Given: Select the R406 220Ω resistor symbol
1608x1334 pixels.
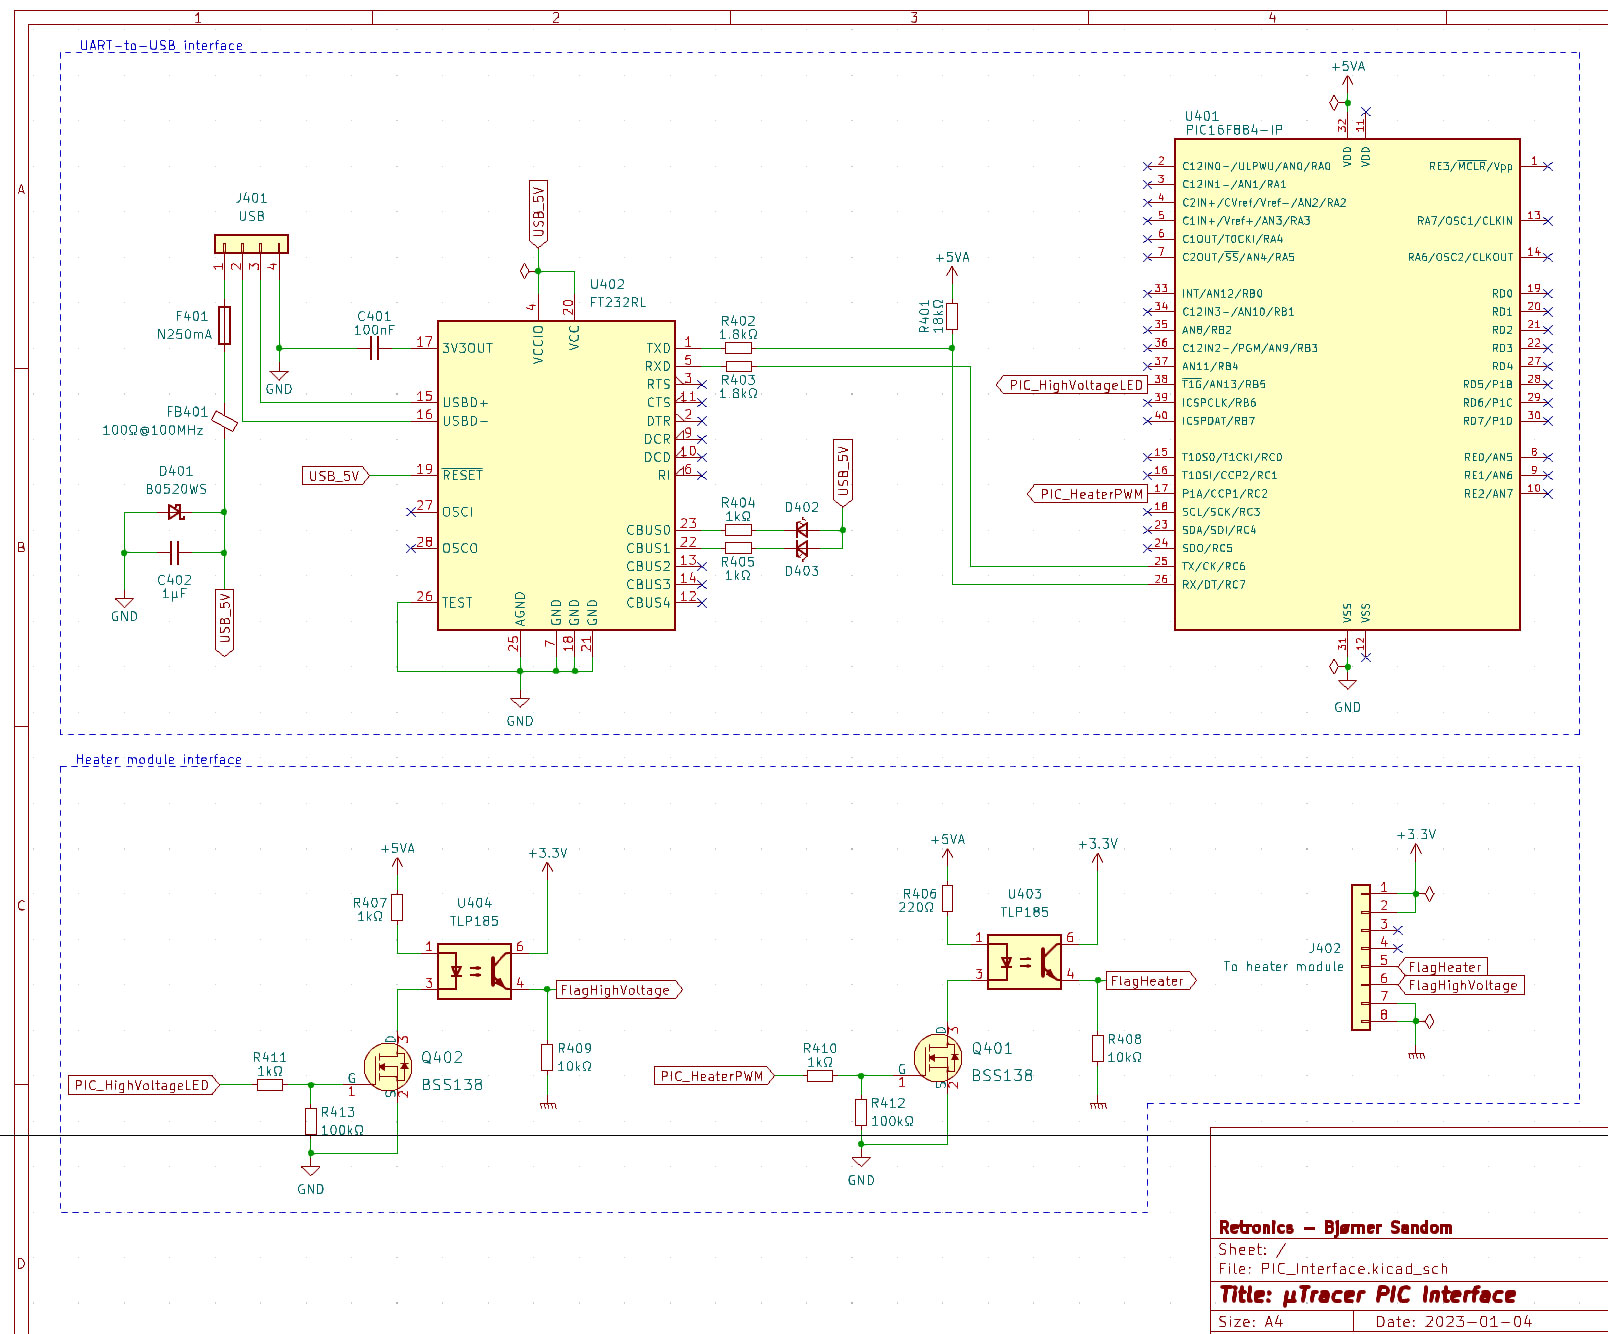Looking at the screenshot, I should (947, 898).
